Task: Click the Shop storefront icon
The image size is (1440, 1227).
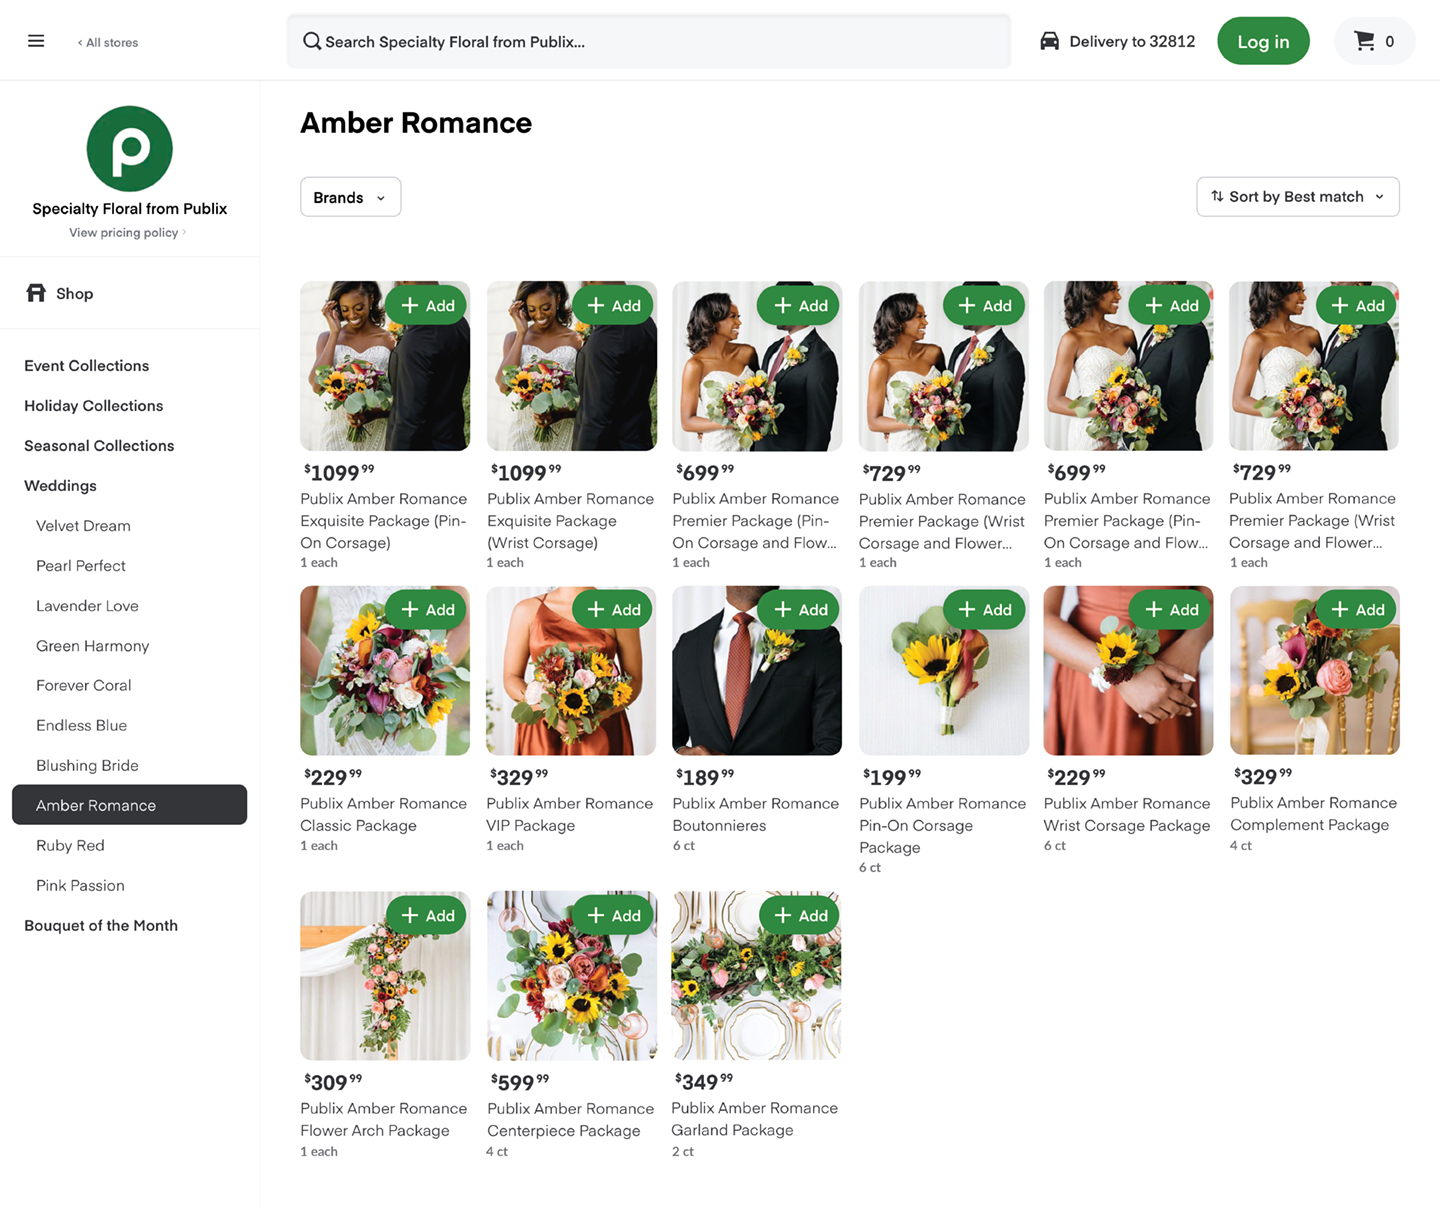Action: click(x=36, y=293)
